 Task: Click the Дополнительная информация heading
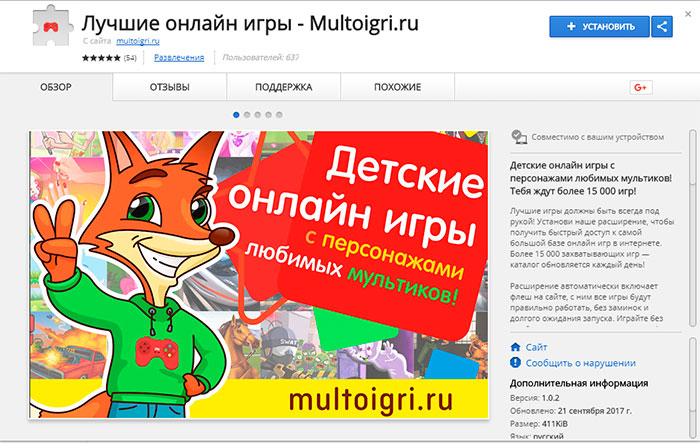pos(579,383)
